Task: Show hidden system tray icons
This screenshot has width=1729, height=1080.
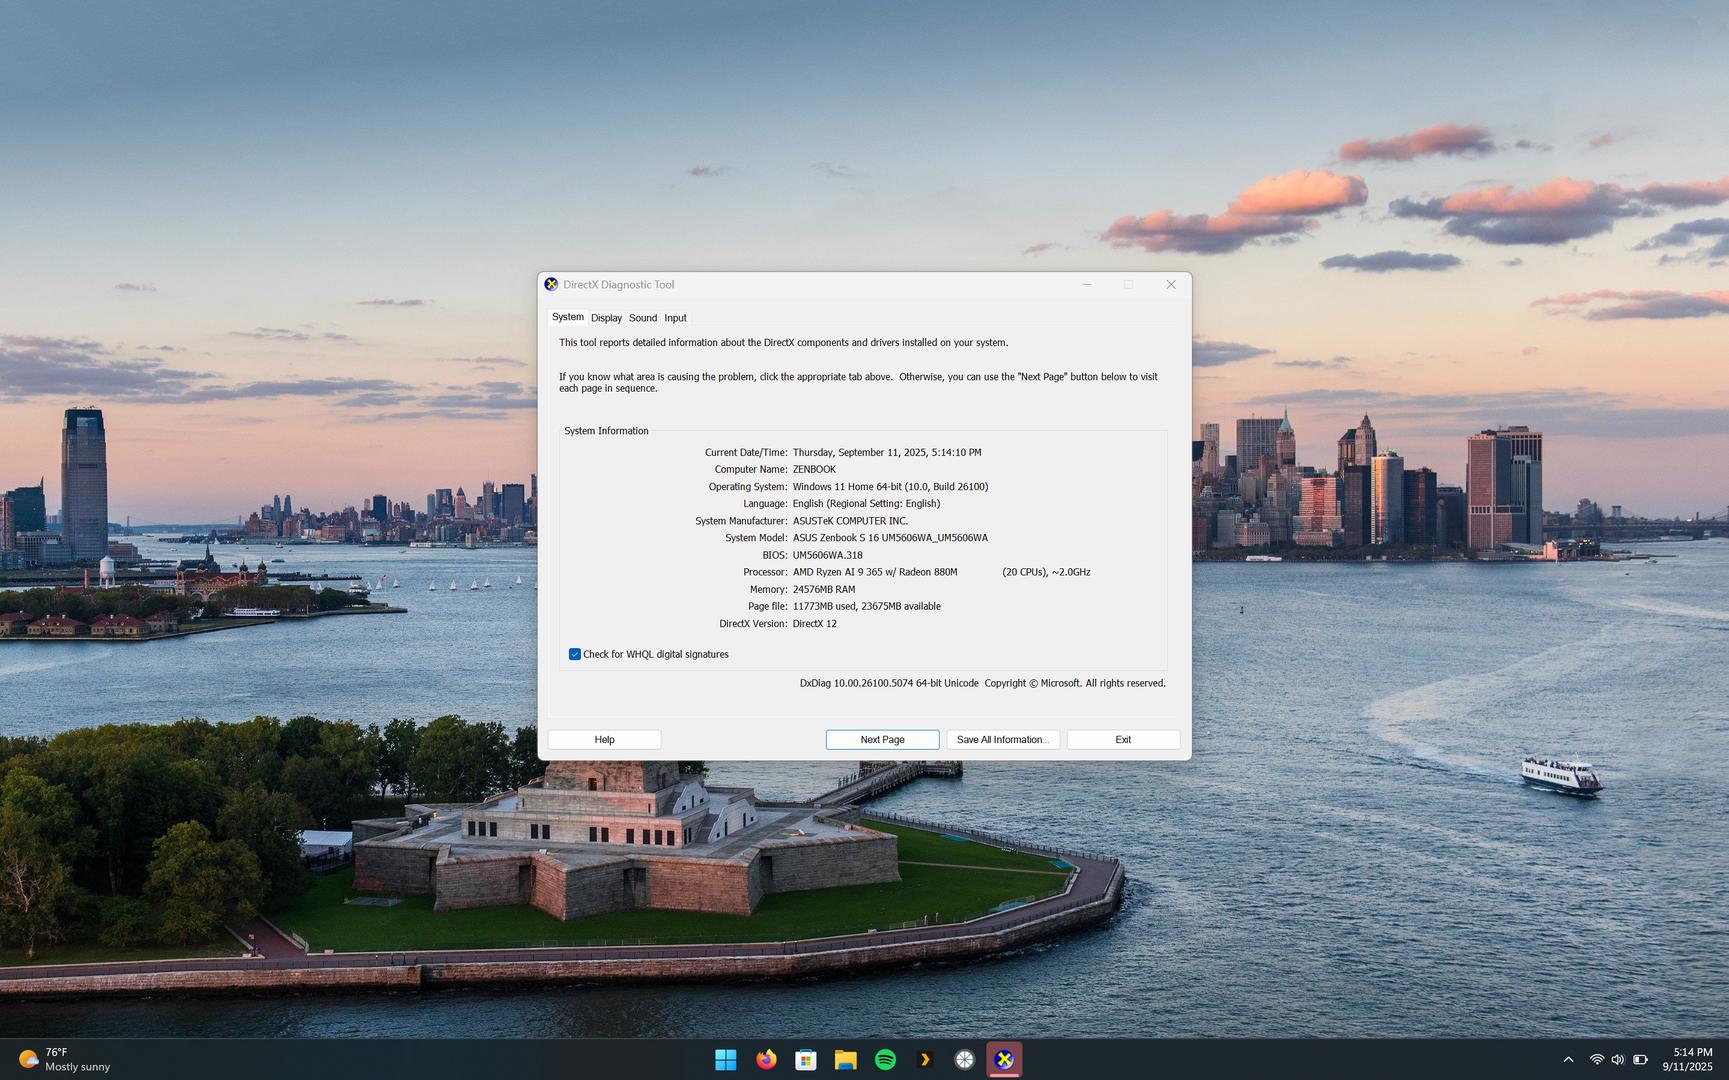Action: [x=1568, y=1060]
